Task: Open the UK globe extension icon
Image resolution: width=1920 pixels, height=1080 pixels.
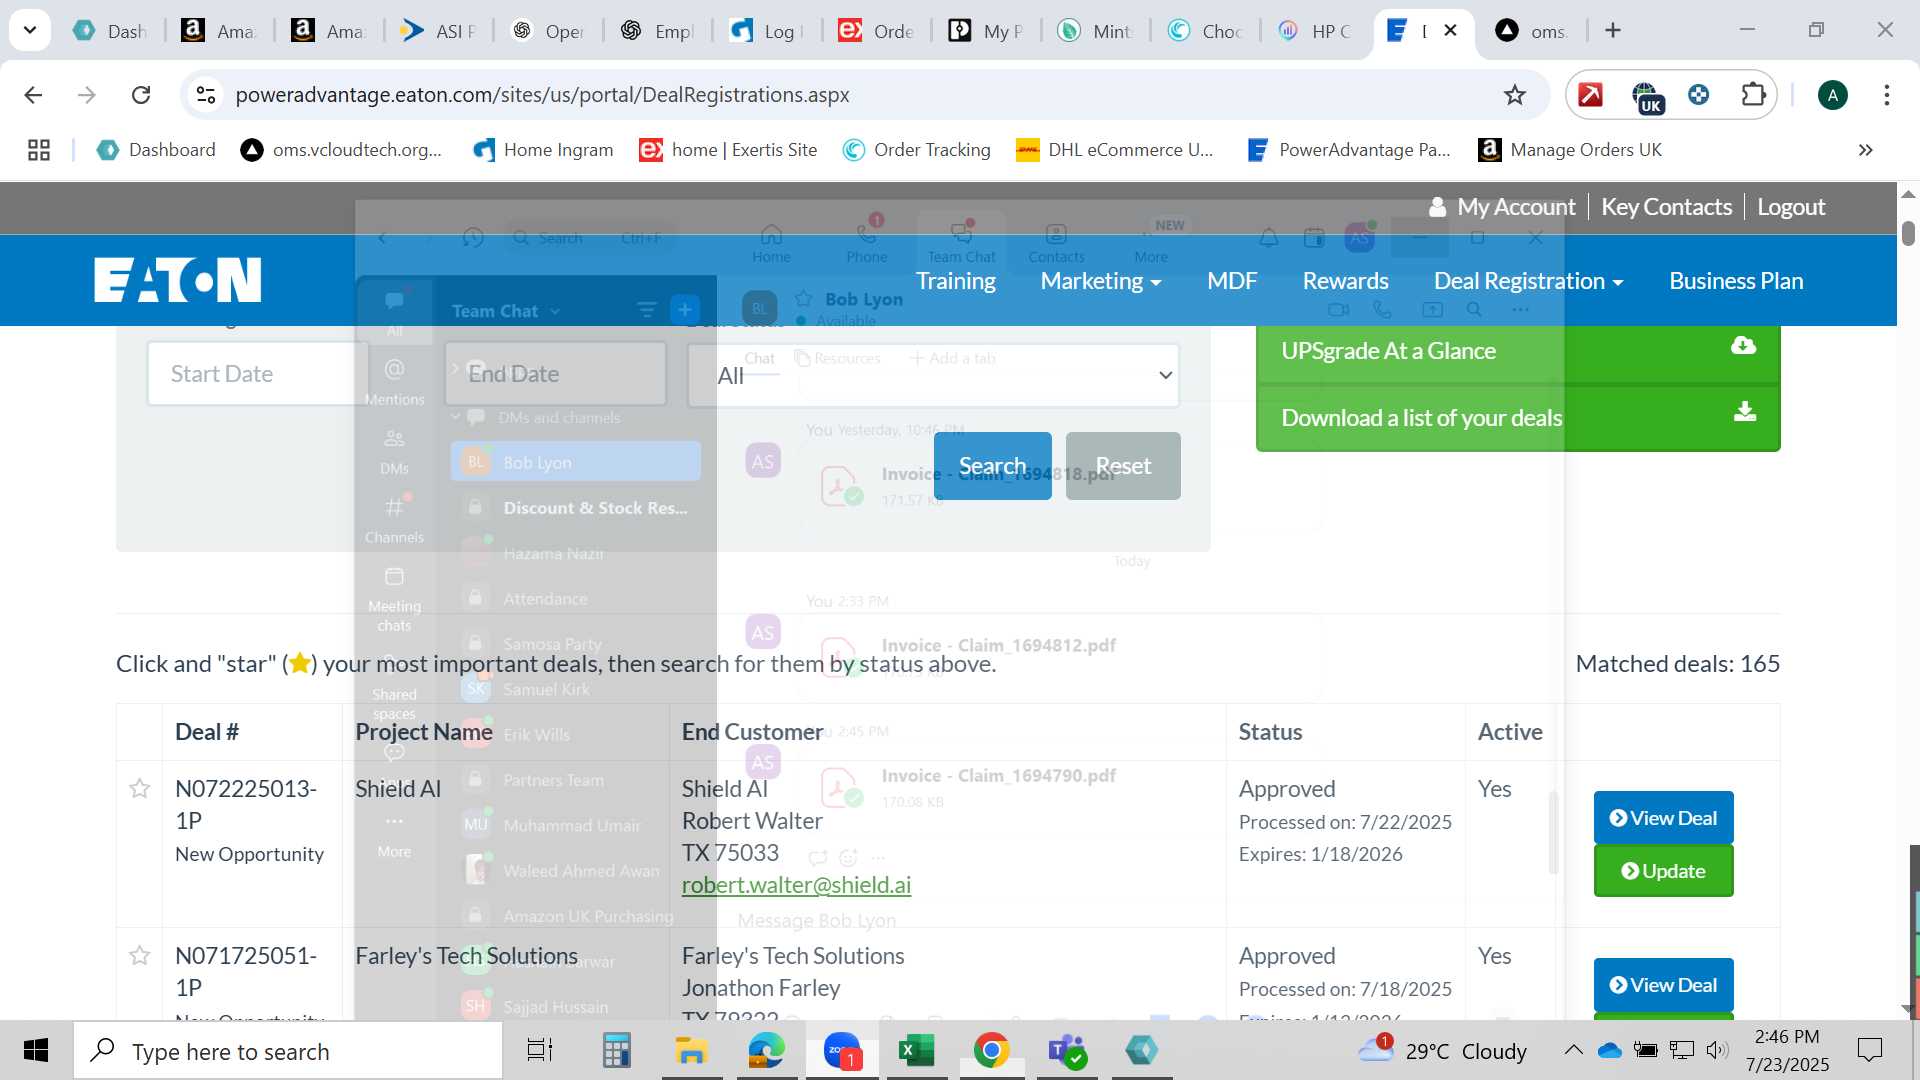Action: point(1646,97)
